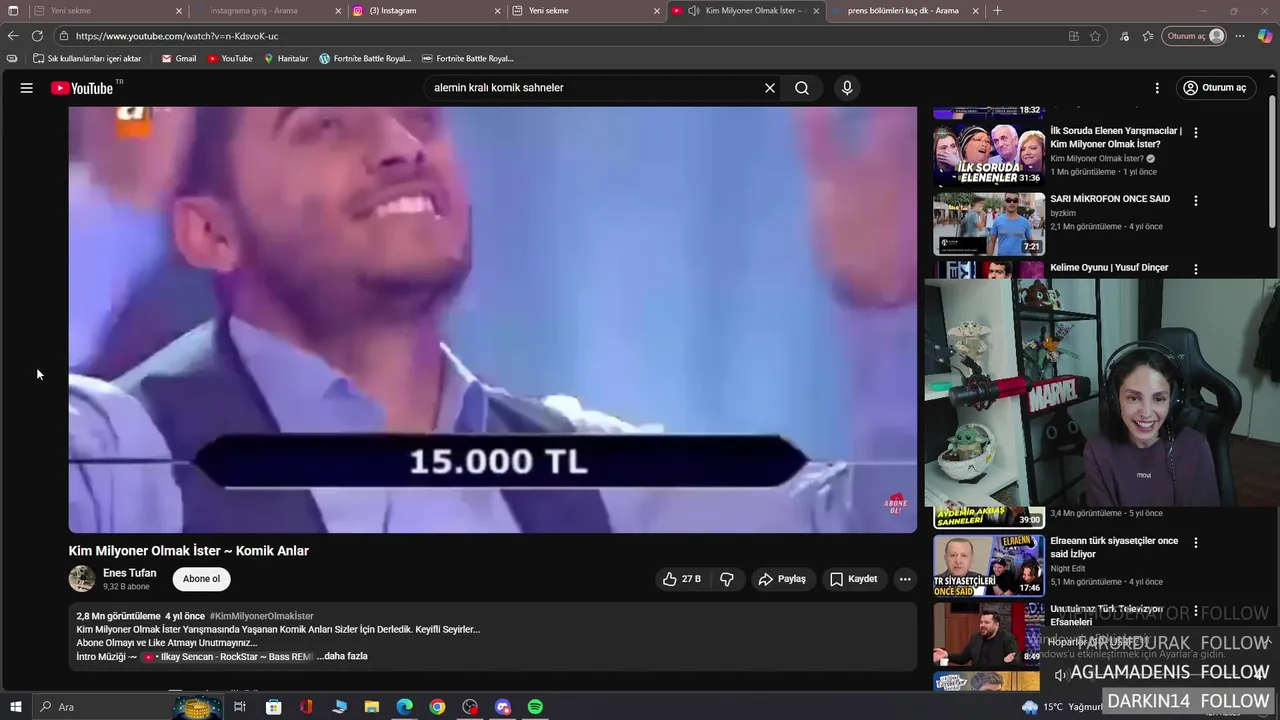Open a new browser tab
The width and height of the screenshot is (1280, 720).
tap(997, 11)
